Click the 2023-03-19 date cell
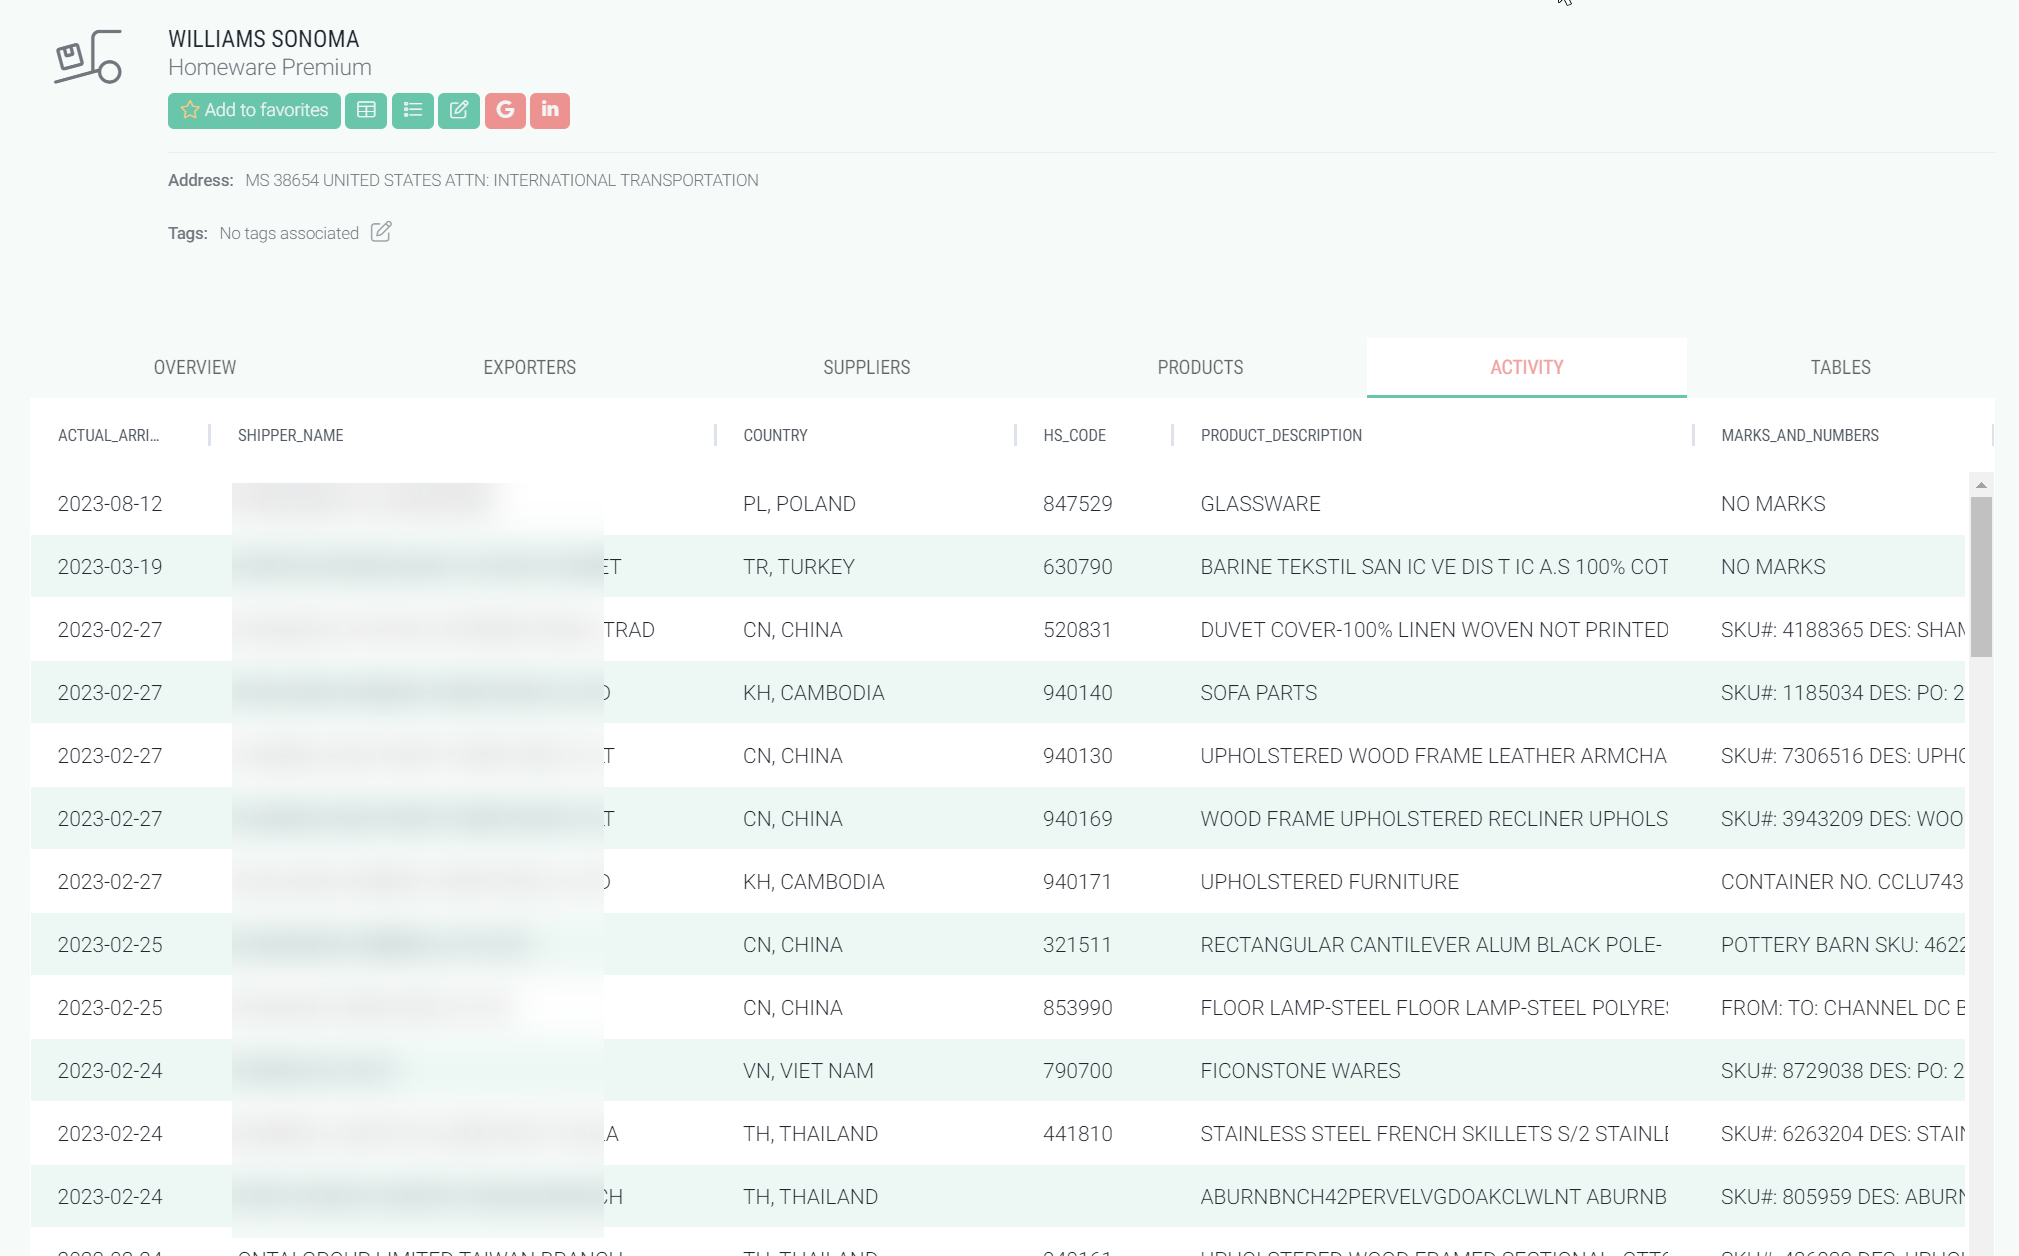Image resolution: width=2019 pixels, height=1256 pixels. [x=110, y=567]
